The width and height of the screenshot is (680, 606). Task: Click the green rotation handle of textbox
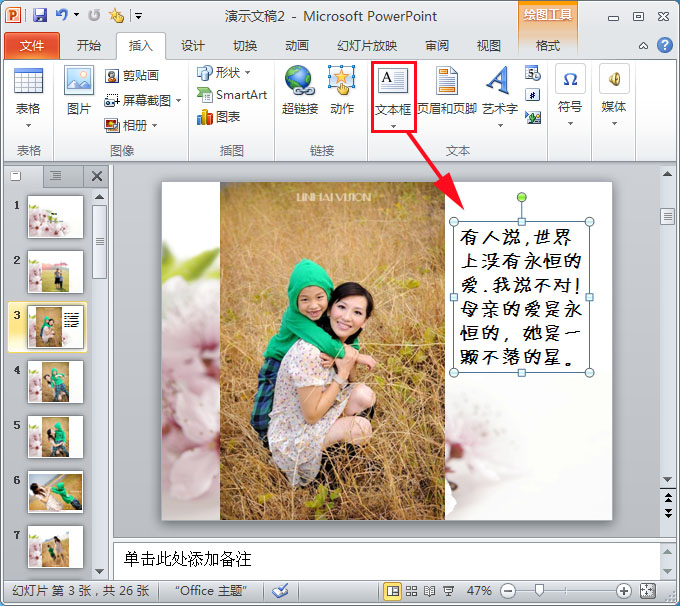[522, 197]
